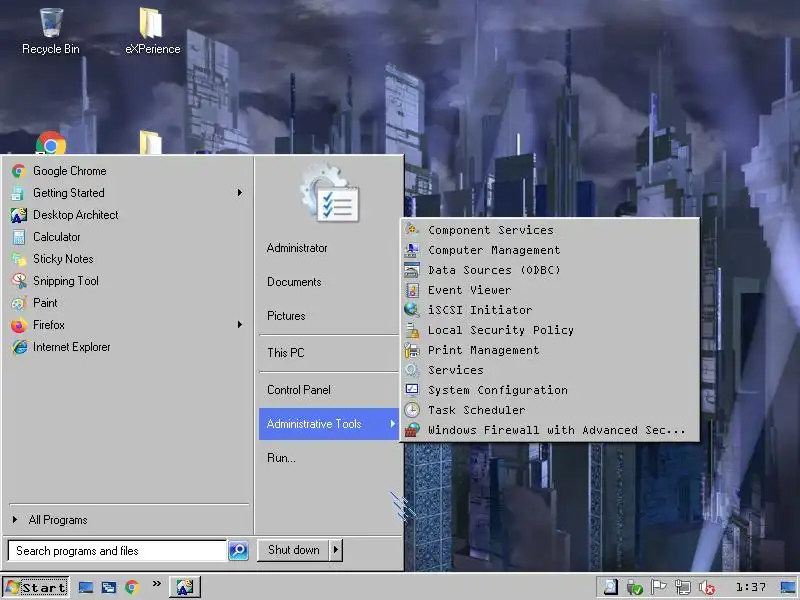
Task: Click the Event Viewer text label
Action: click(x=469, y=290)
